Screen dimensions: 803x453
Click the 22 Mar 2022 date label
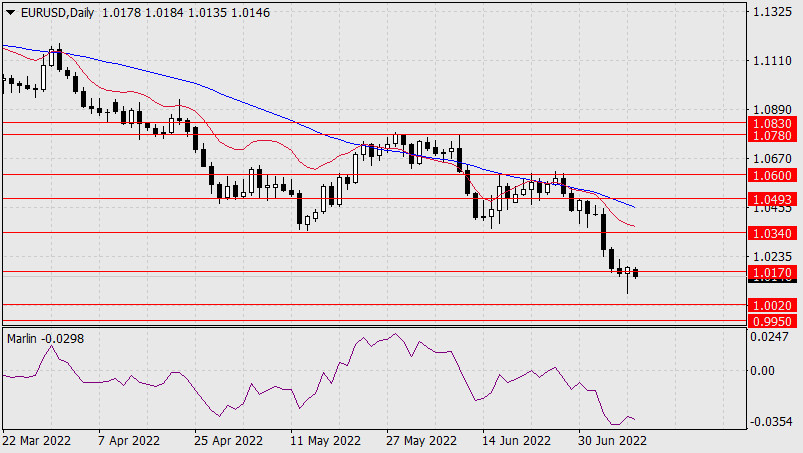(x=36, y=441)
